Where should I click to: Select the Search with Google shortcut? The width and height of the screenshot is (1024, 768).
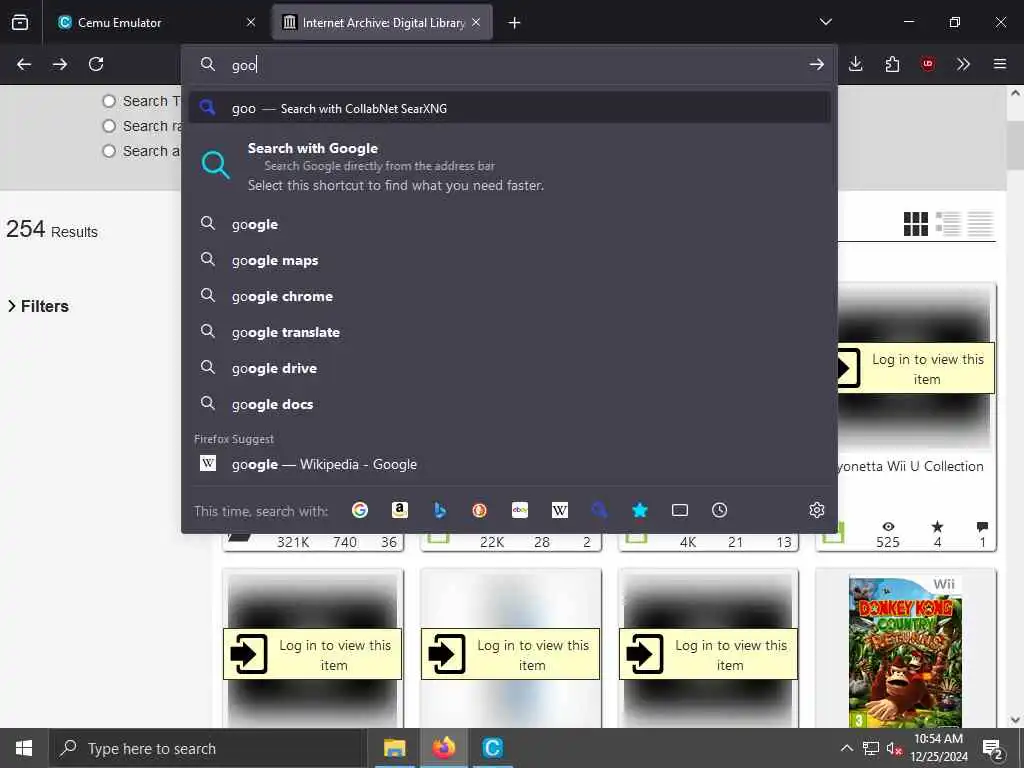(509, 166)
